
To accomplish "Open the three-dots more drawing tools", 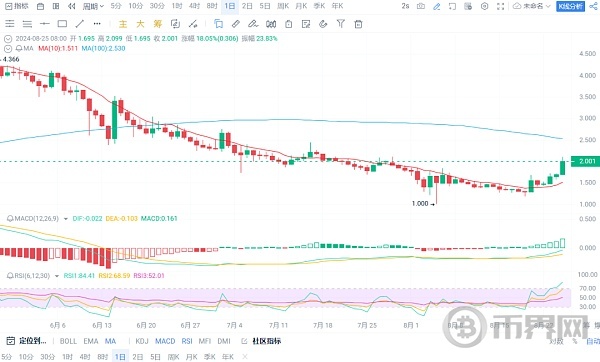I will (x=97, y=24).
